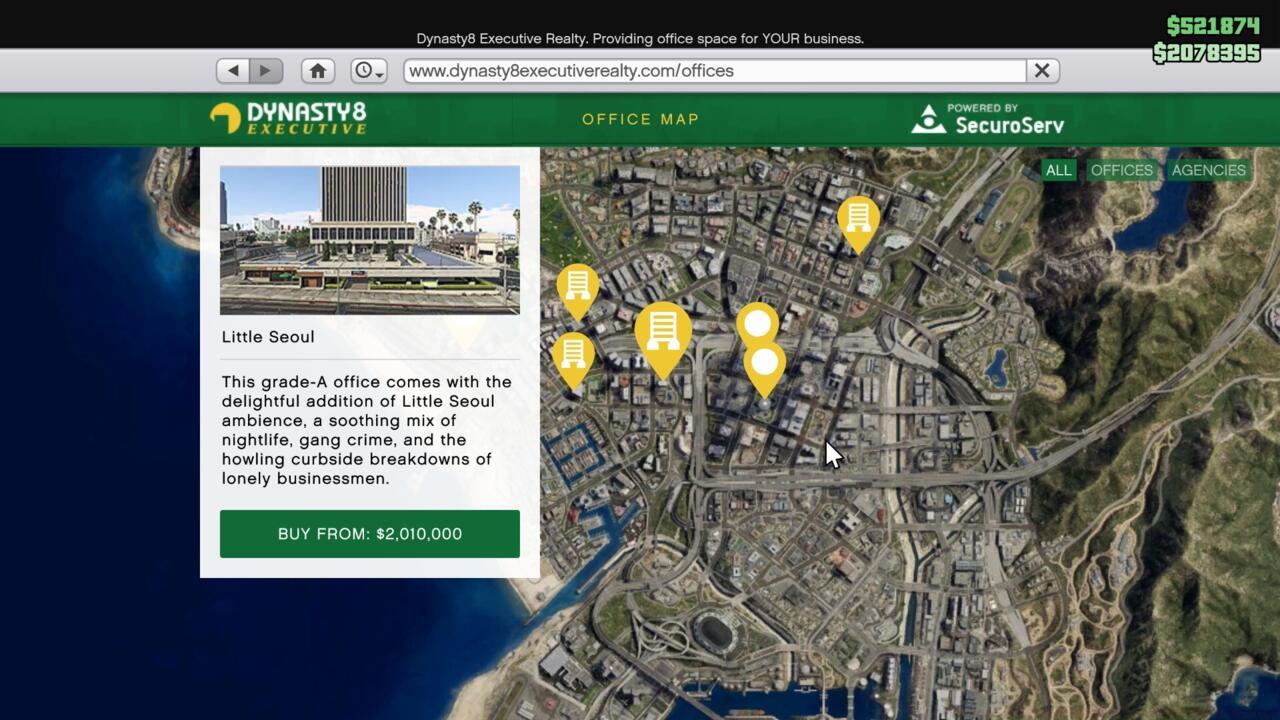
Task: Go back using the browser back arrow
Action: (x=233, y=71)
